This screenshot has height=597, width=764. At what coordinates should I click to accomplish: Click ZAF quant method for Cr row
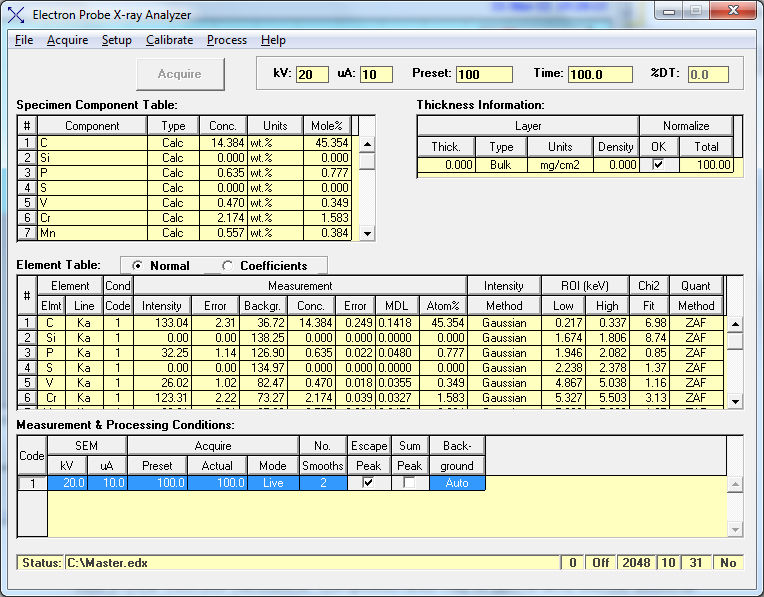696,398
